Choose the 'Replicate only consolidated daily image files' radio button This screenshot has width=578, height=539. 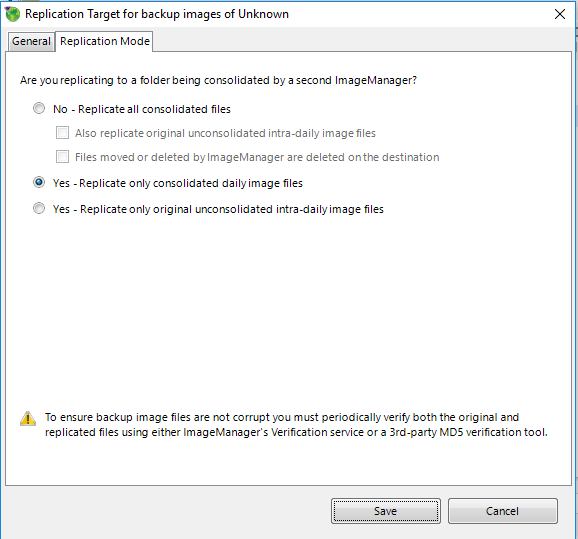point(39,182)
